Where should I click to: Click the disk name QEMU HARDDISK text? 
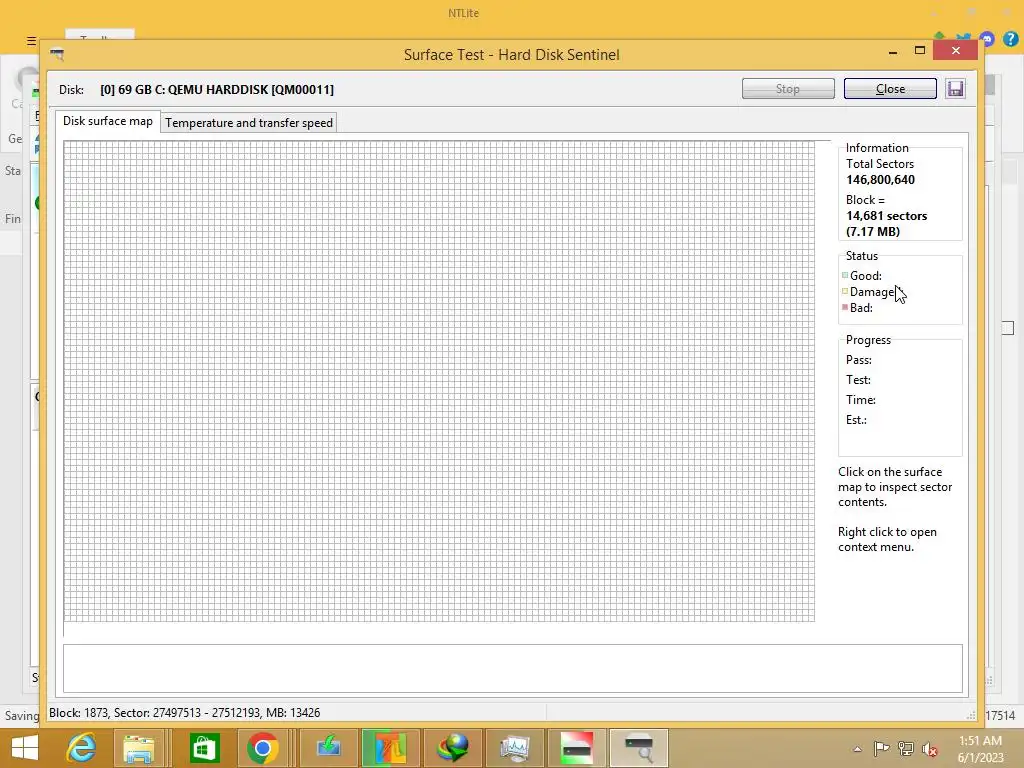pyautogui.click(x=217, y=89)
